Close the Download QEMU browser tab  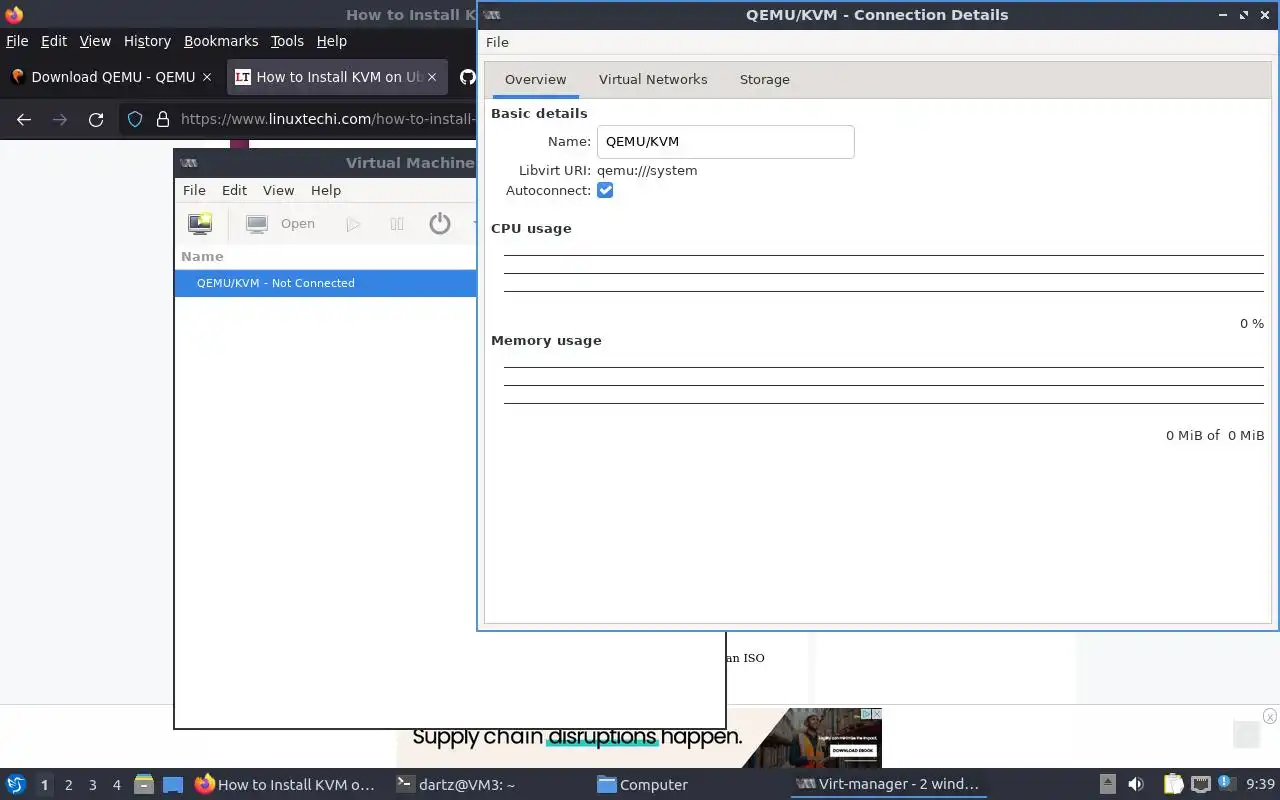point(207,77)
